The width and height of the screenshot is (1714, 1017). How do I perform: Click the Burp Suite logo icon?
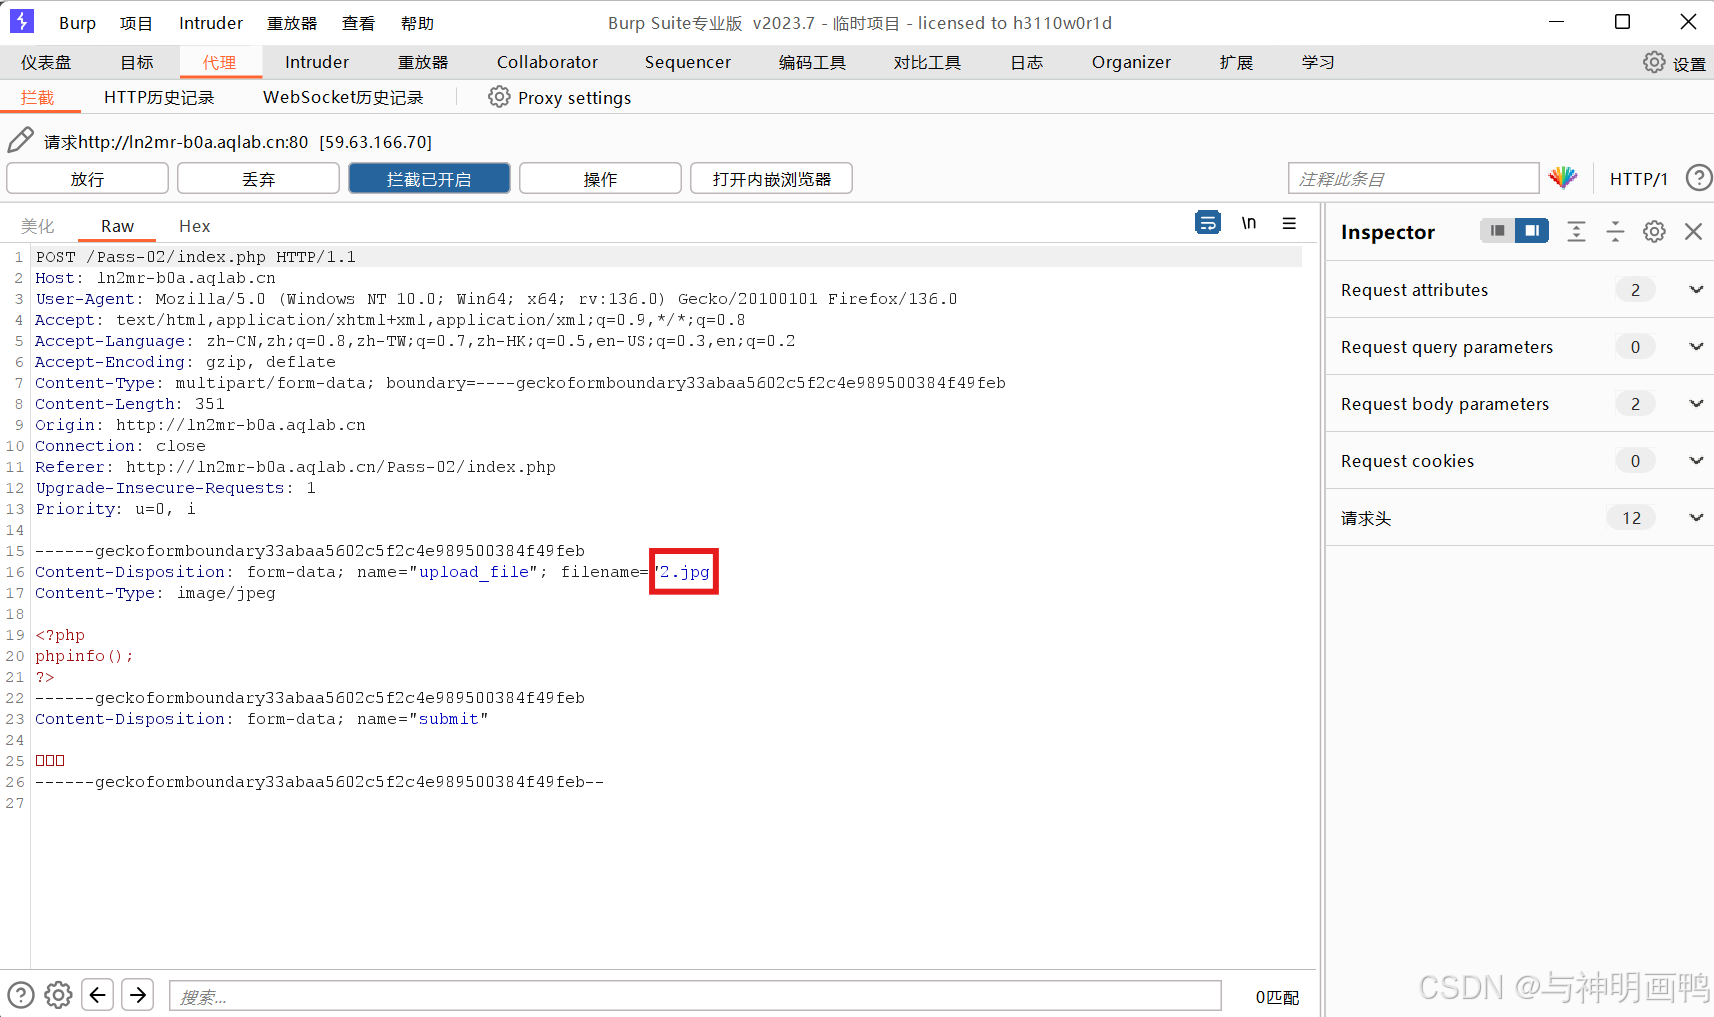click(21, 21)
